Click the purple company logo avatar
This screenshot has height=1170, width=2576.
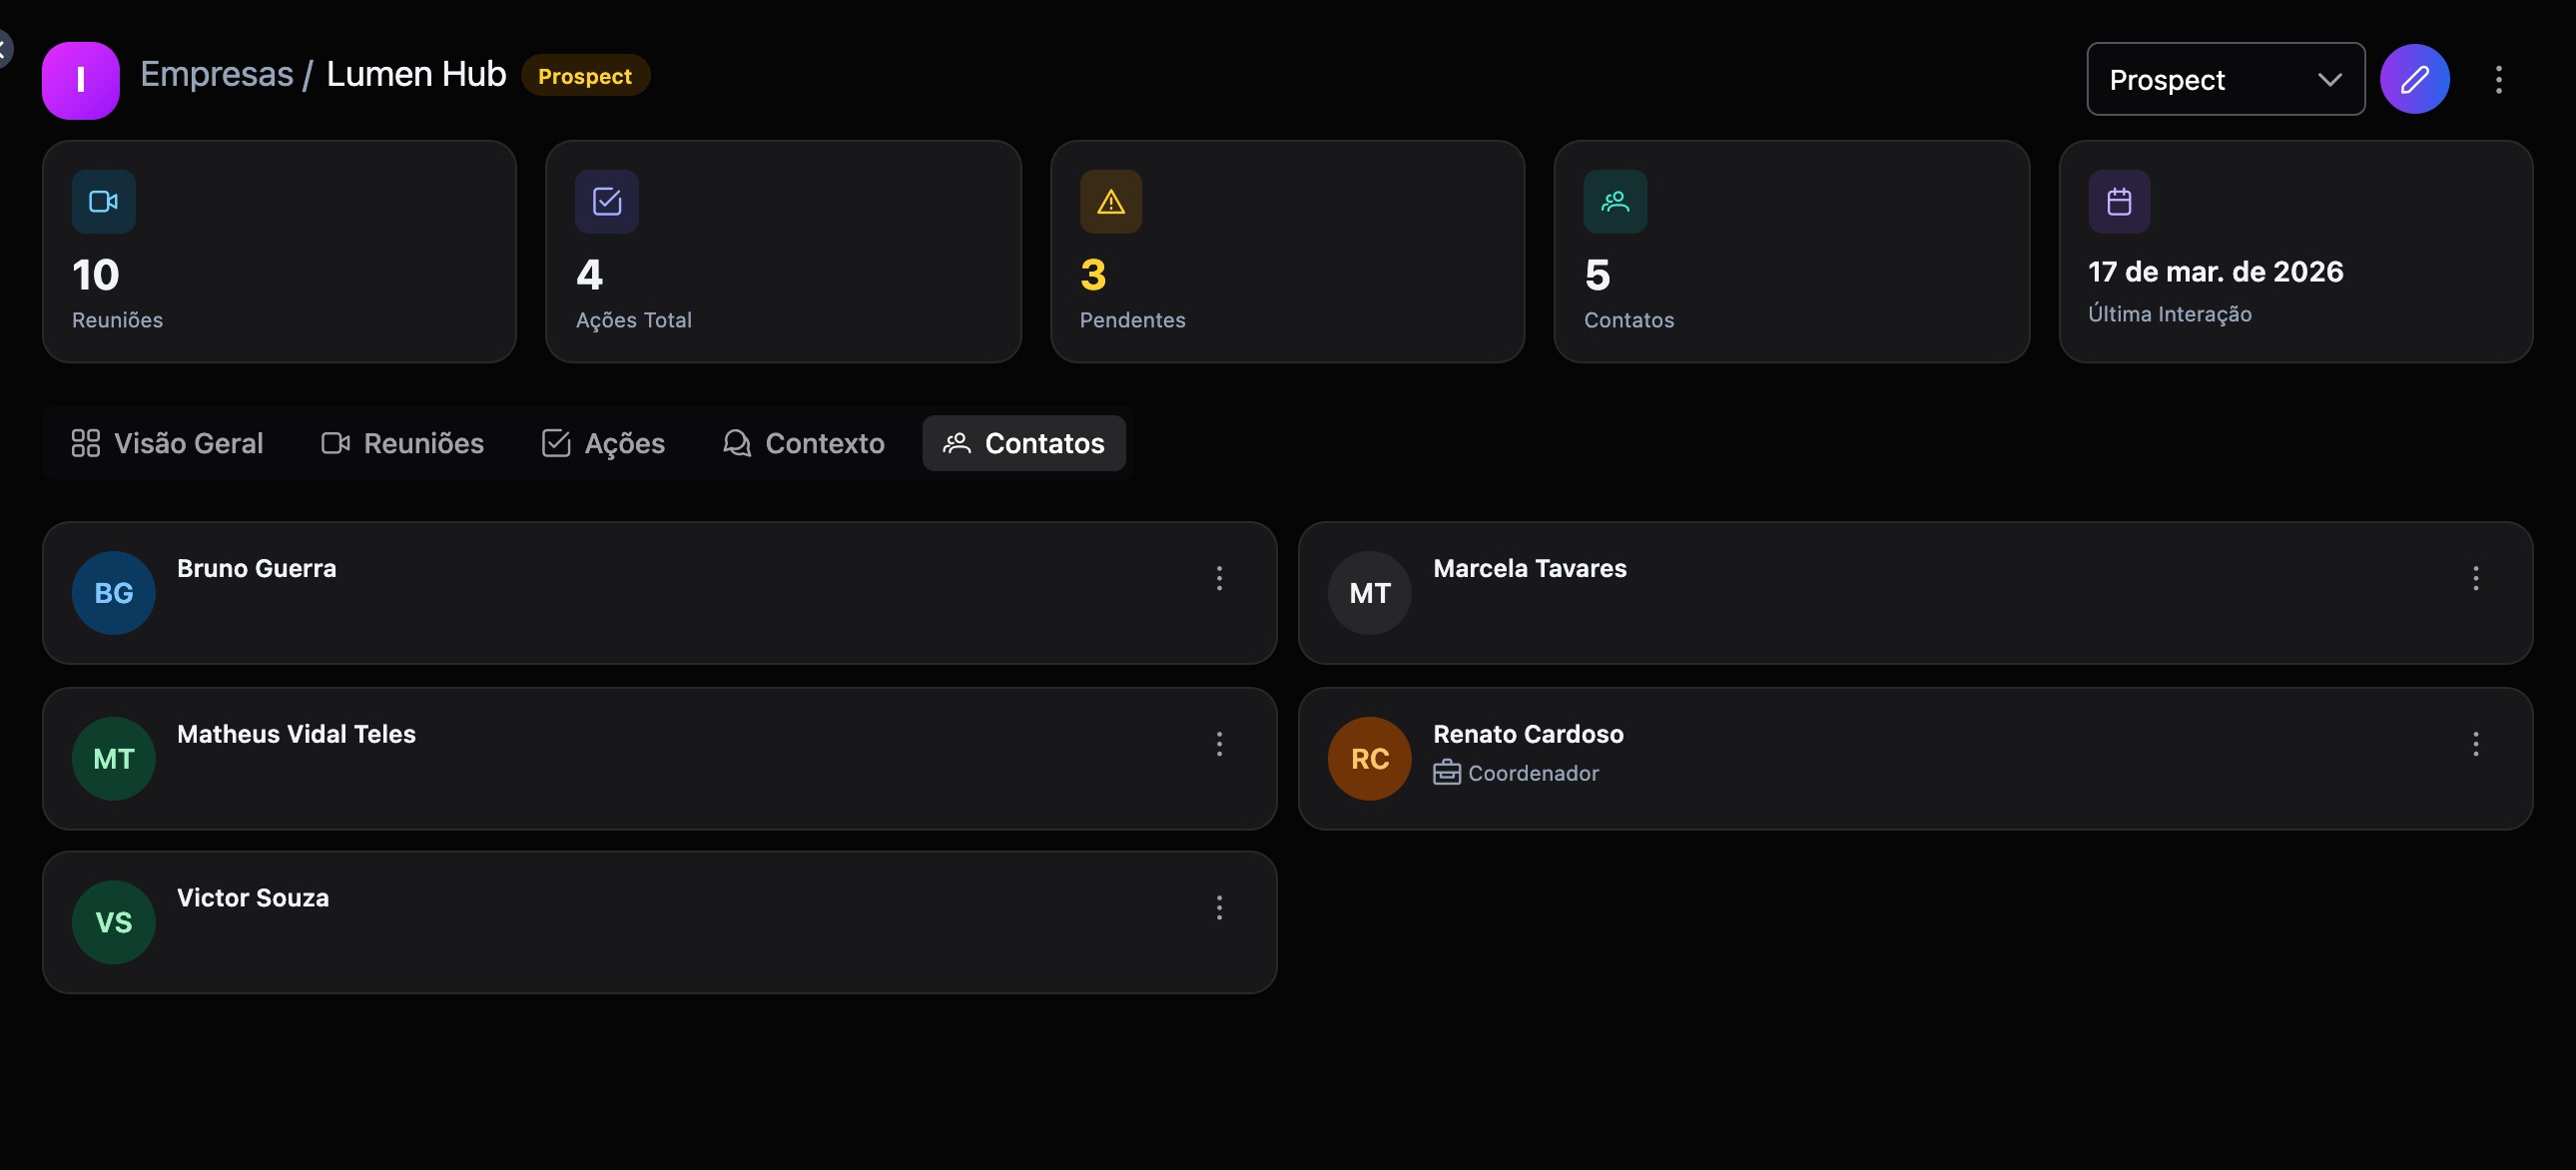[x=81, y=80]
